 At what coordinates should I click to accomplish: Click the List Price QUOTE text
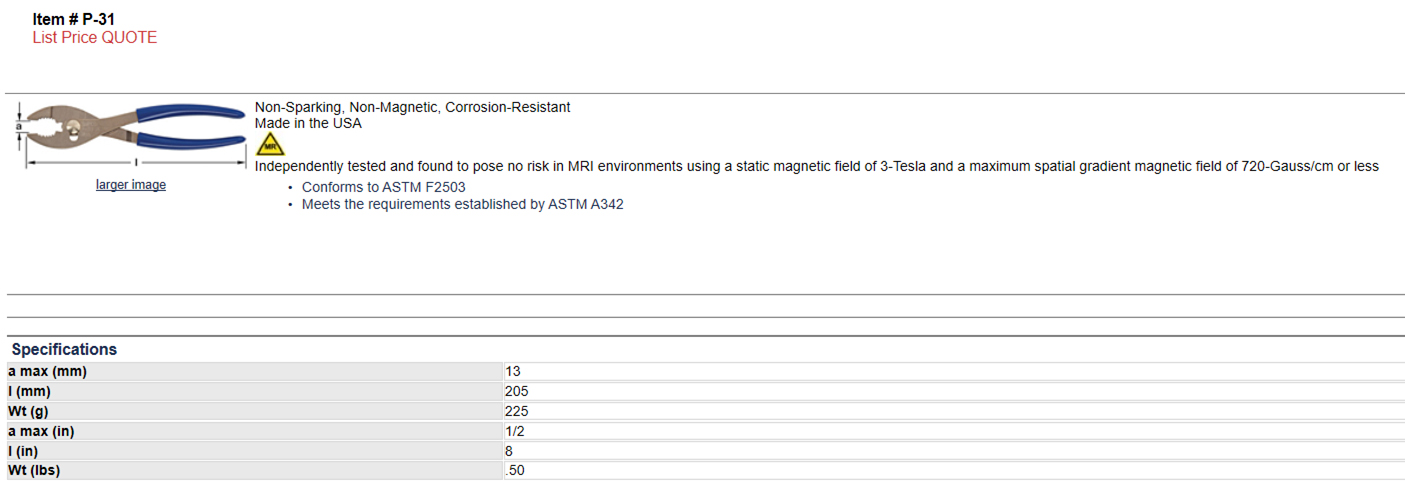click(x=95, y=38)
